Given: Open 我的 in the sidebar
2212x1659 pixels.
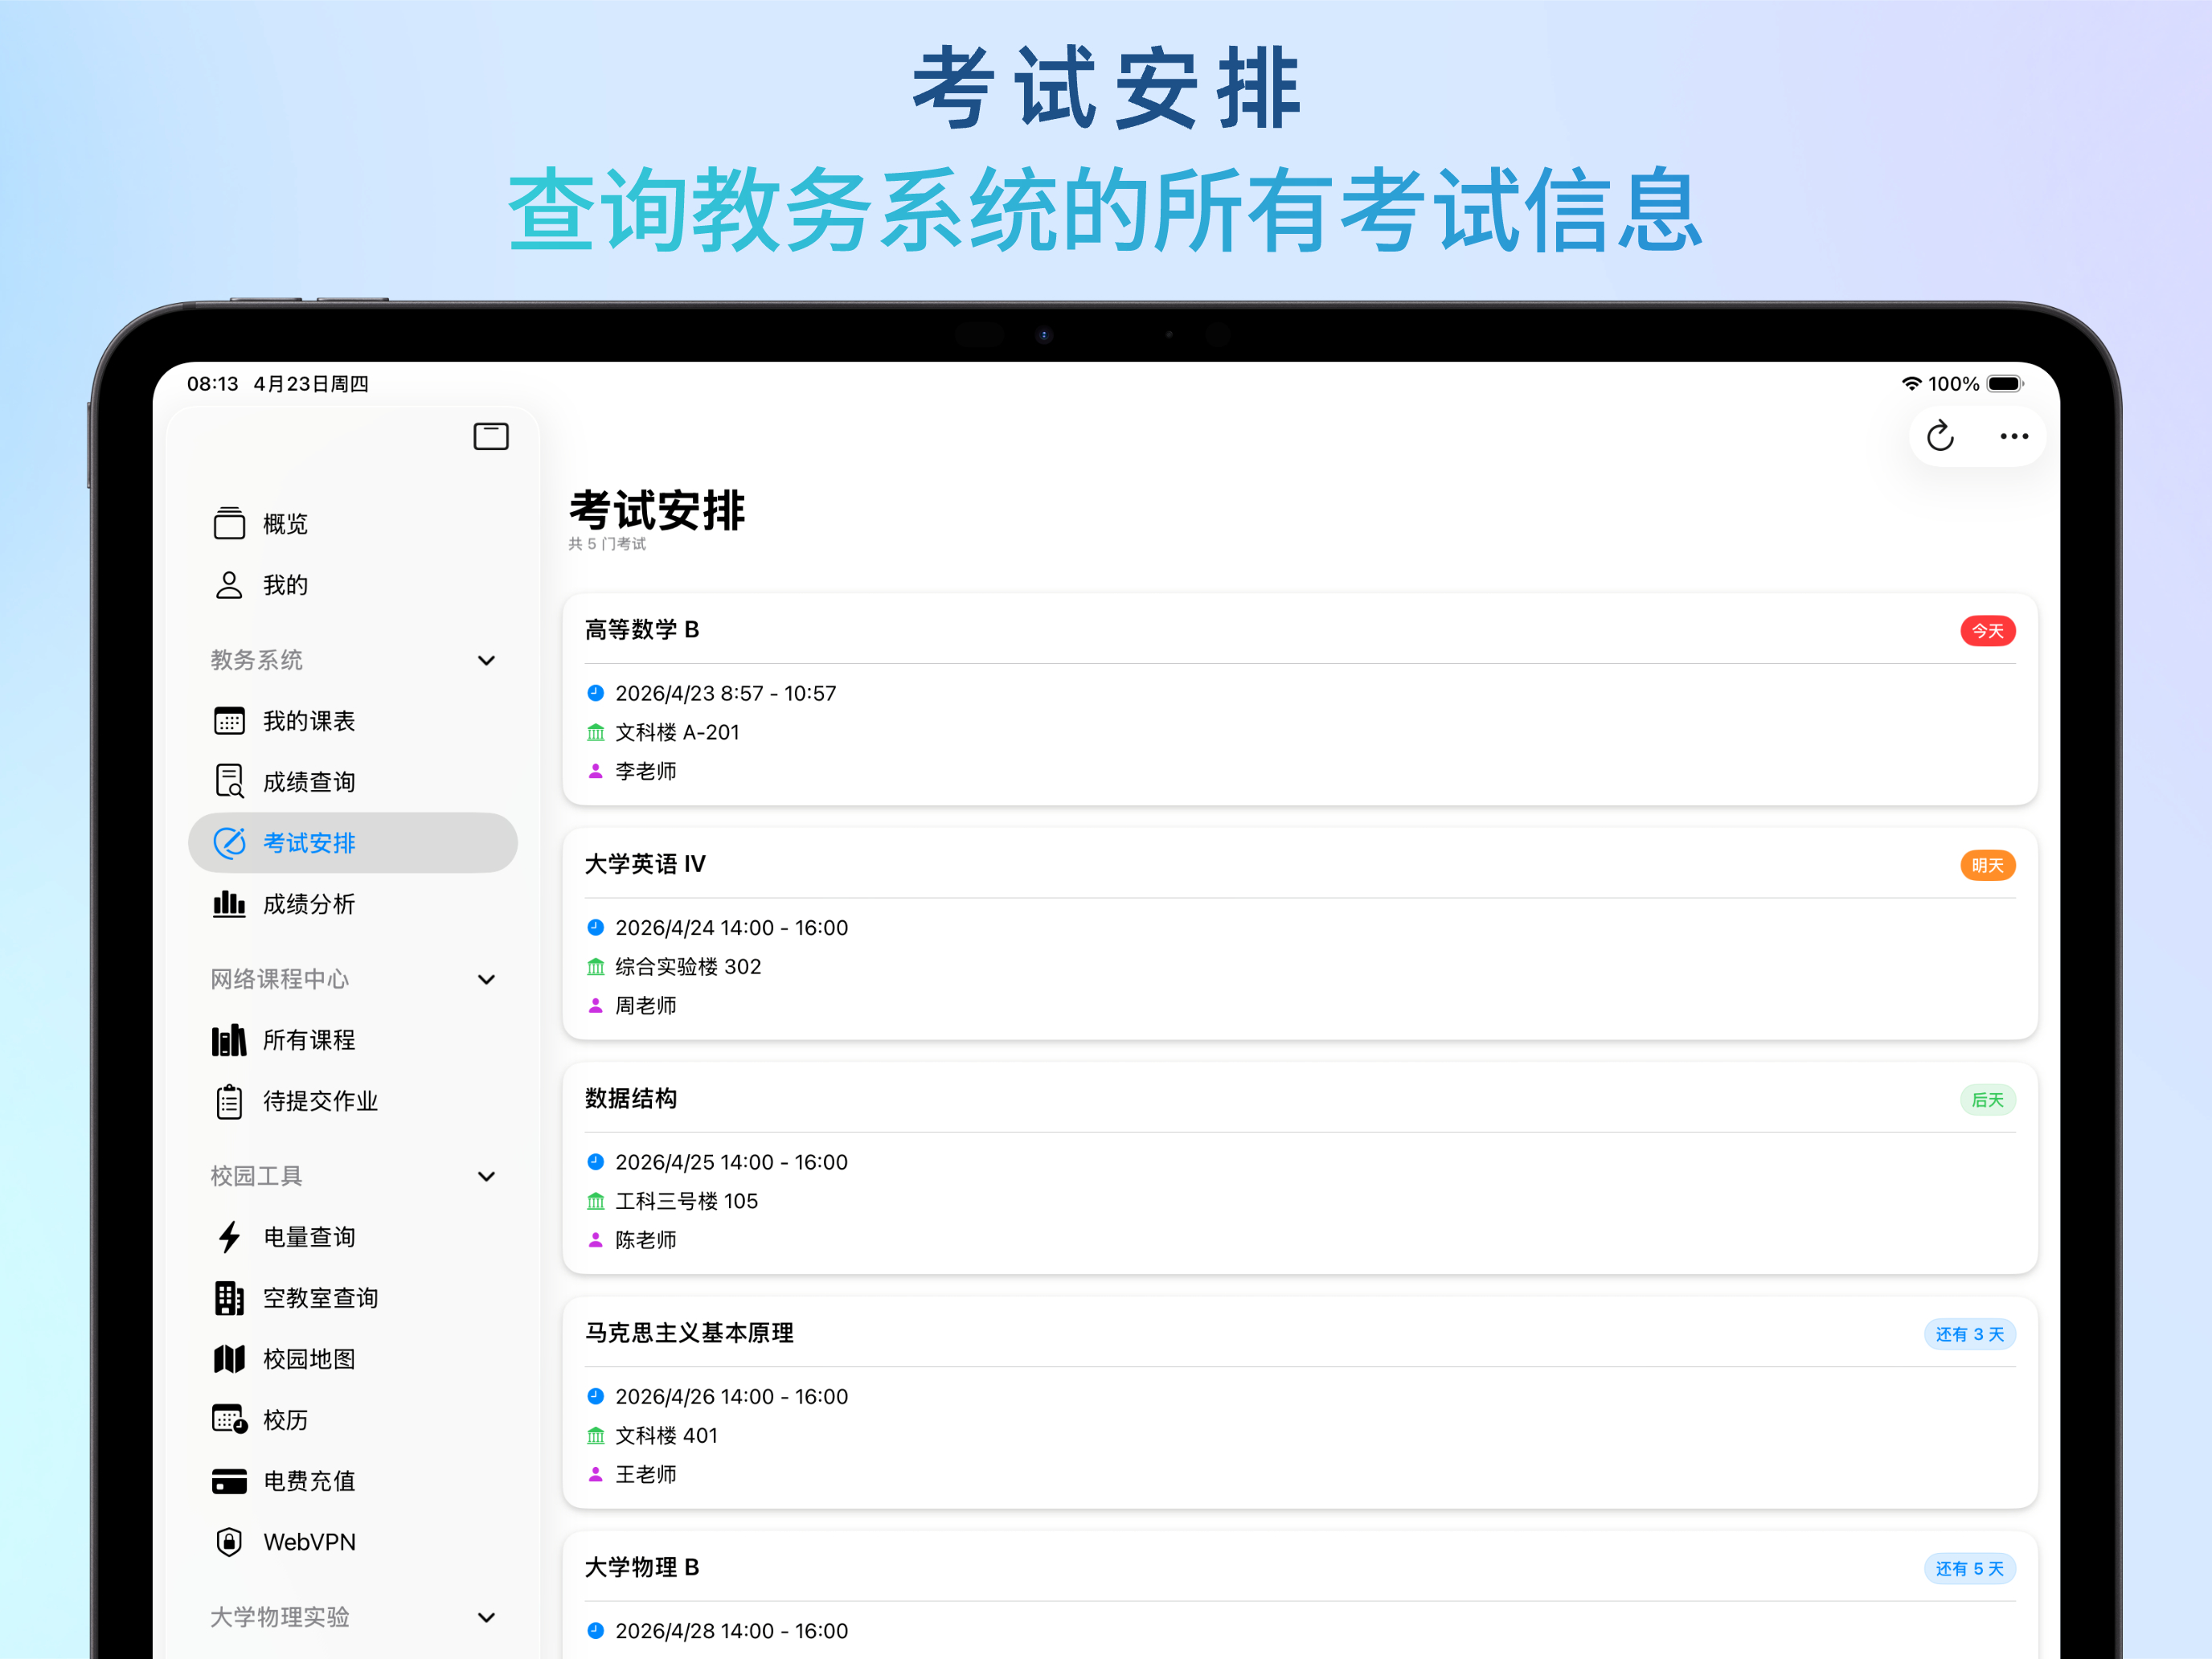Looking at the screenshot, I should tap(352, 585).
